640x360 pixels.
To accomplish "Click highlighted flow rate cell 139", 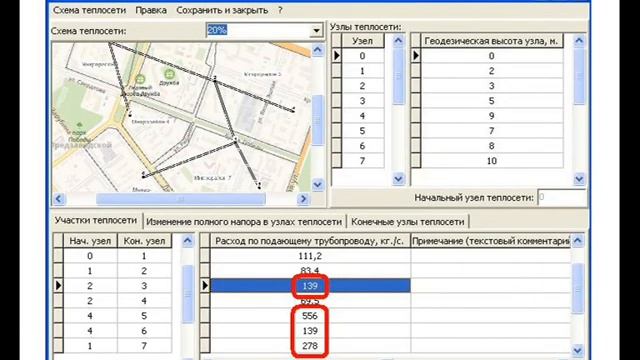I will (310, 286).
